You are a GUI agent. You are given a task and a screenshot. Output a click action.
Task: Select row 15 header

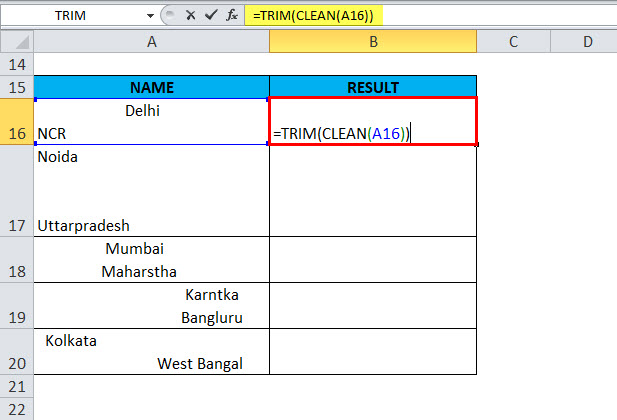point(17,87)
